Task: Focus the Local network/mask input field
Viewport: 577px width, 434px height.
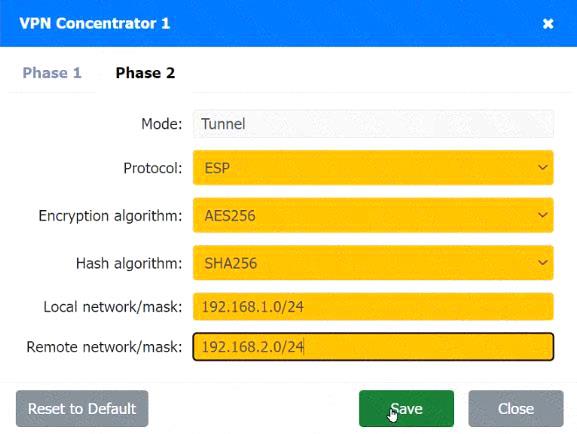Action: 373,307
